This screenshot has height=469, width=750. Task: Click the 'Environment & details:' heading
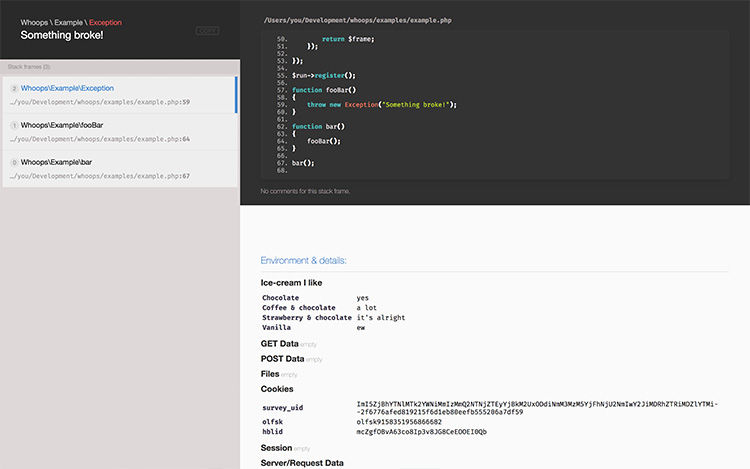tap(303, 260)
